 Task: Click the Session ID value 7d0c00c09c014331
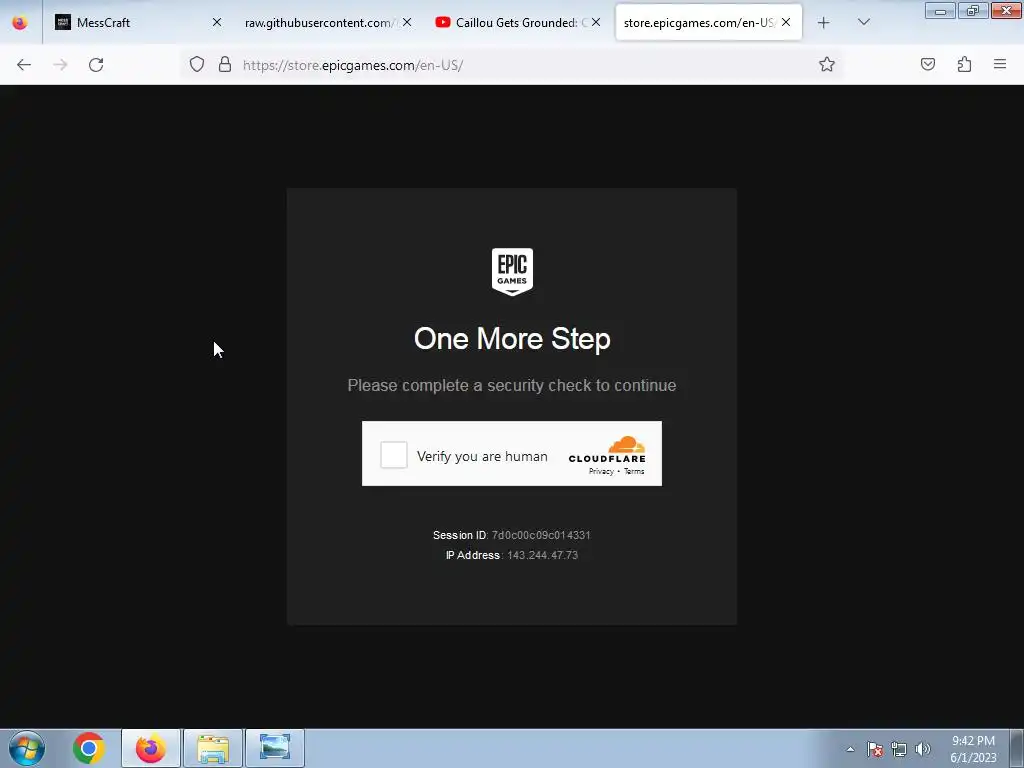[541, 535]
